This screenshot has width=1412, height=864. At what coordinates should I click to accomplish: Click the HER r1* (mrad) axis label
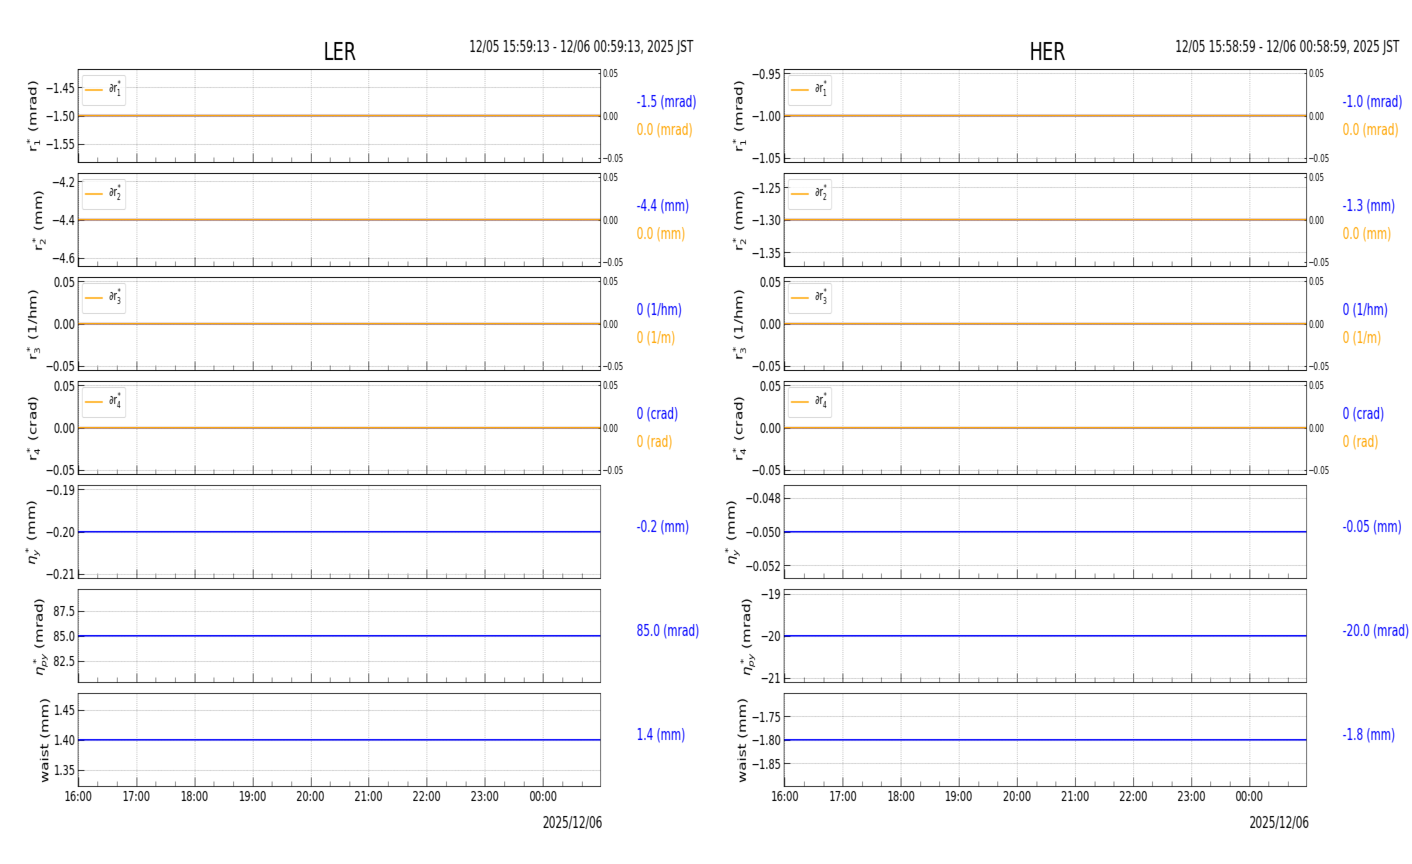coord(740,116)
